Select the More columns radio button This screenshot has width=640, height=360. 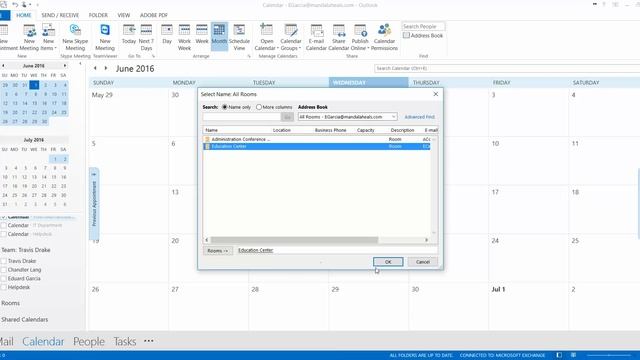[259, 107]
